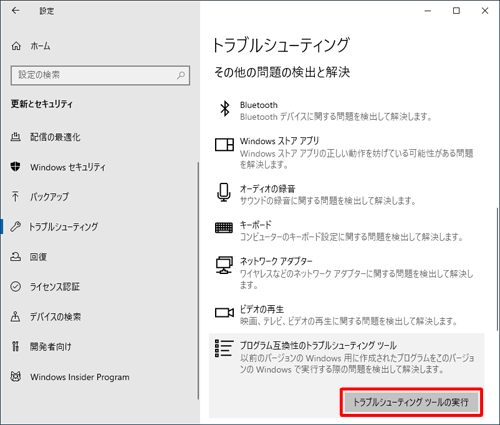Screen dimensions: 500x425
Task: Select the Windows ストア アプリ troubleshooter title
Action: [x=279, y=141]
